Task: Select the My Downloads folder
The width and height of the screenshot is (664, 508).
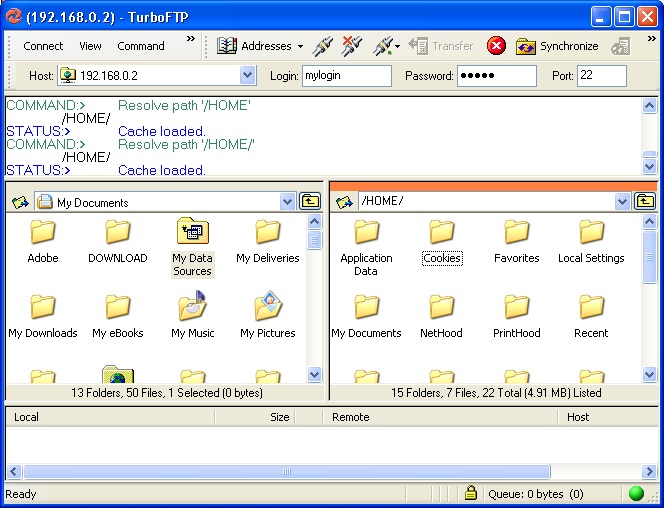Action: click(43, 317)
